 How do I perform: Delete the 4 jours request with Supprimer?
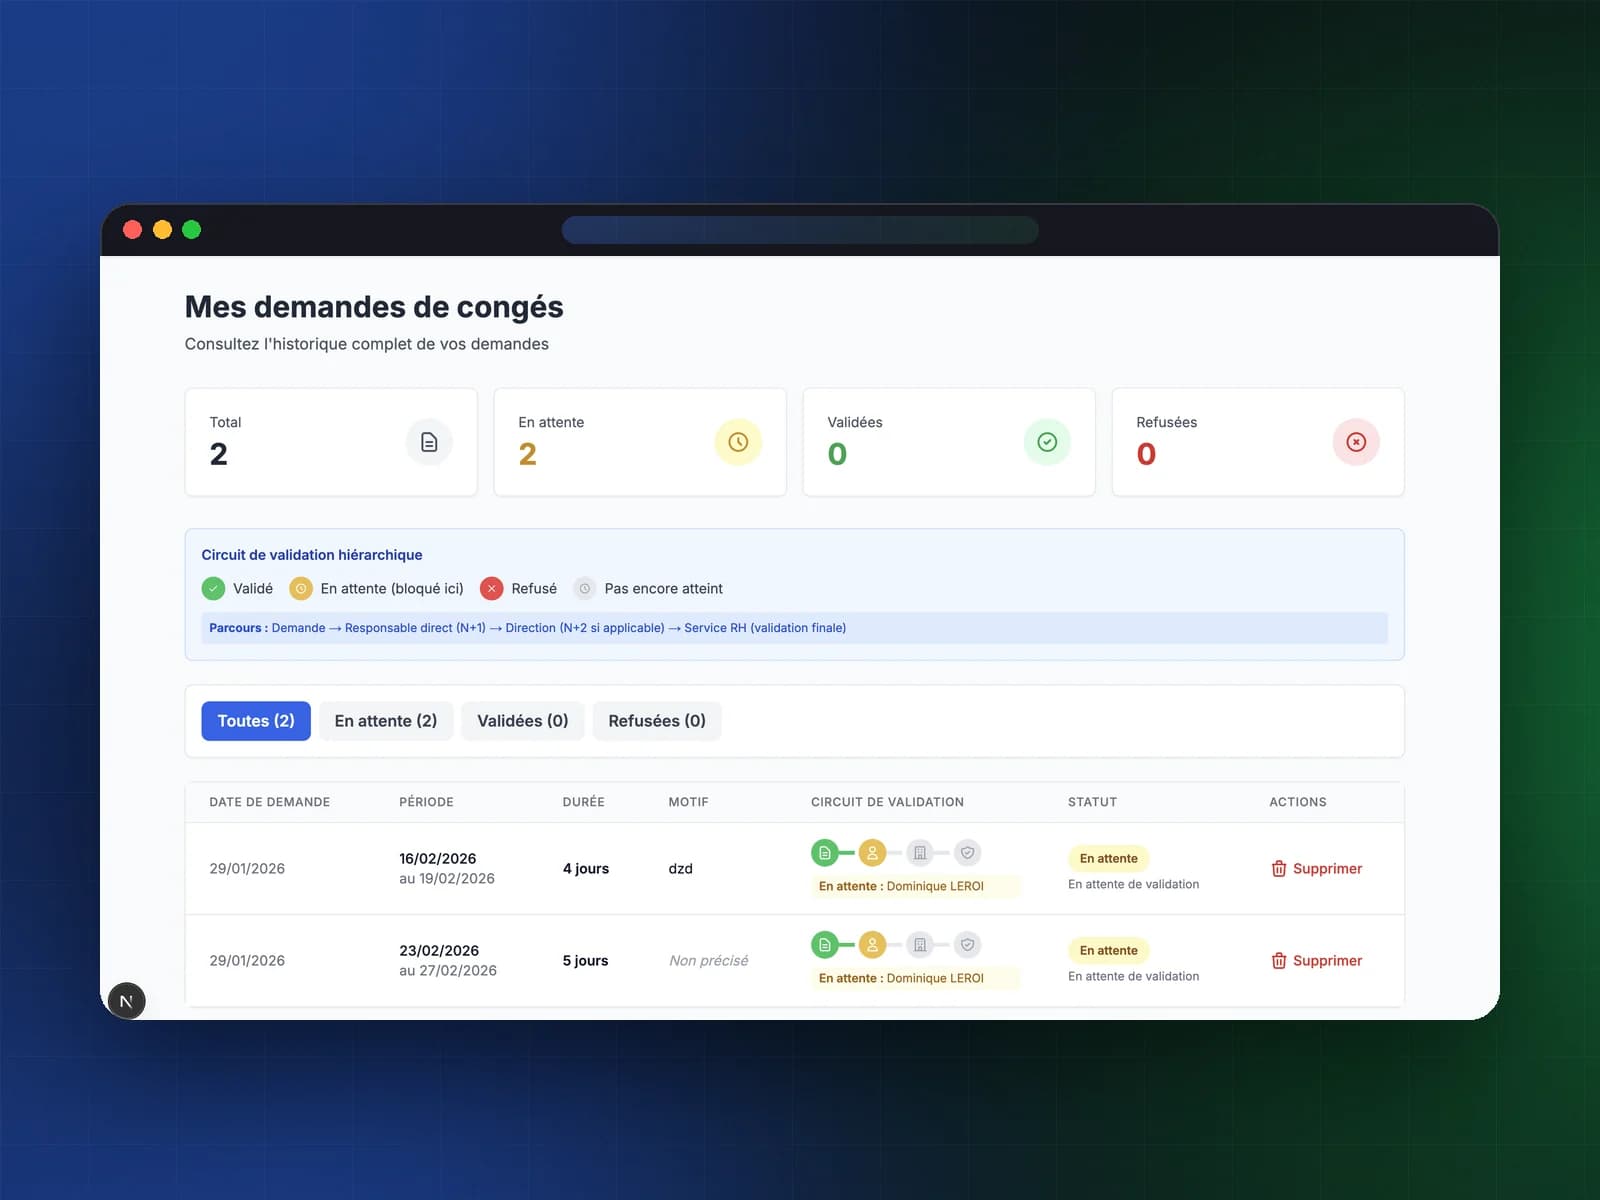tap(1316, 869)
